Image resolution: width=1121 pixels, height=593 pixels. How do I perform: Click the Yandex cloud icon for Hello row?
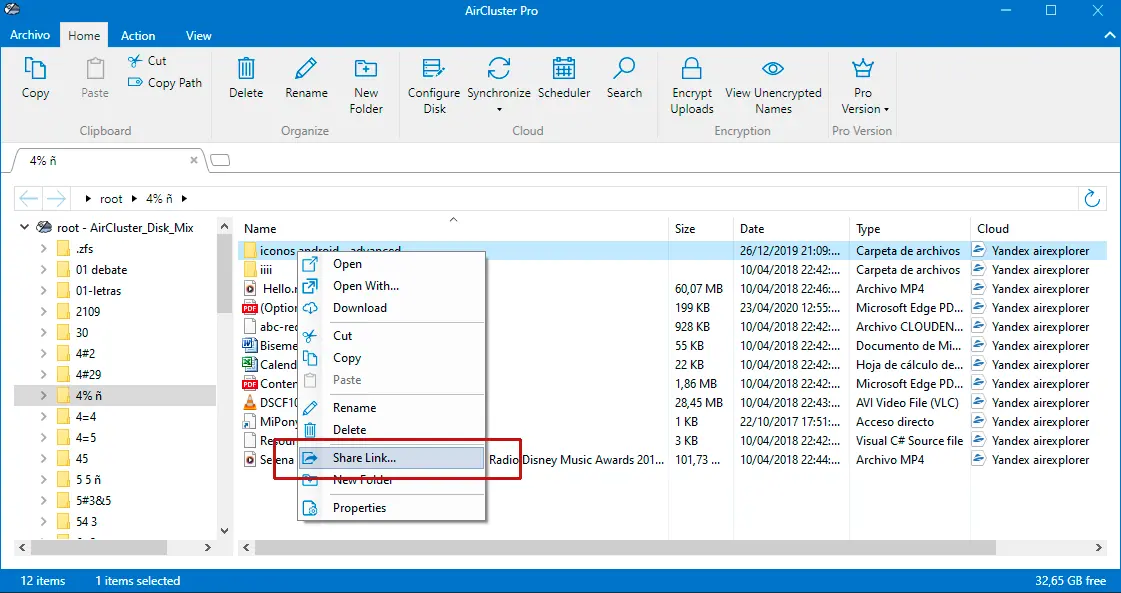click(979, 288)
